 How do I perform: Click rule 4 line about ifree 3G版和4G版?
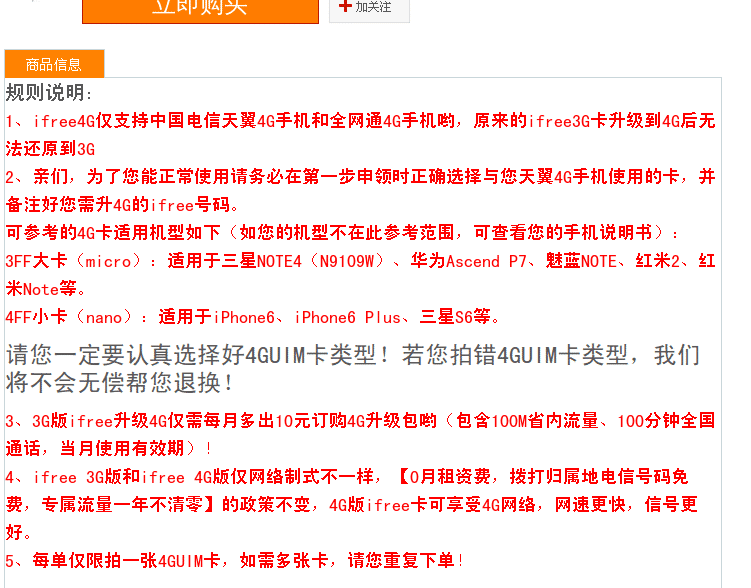347,477
